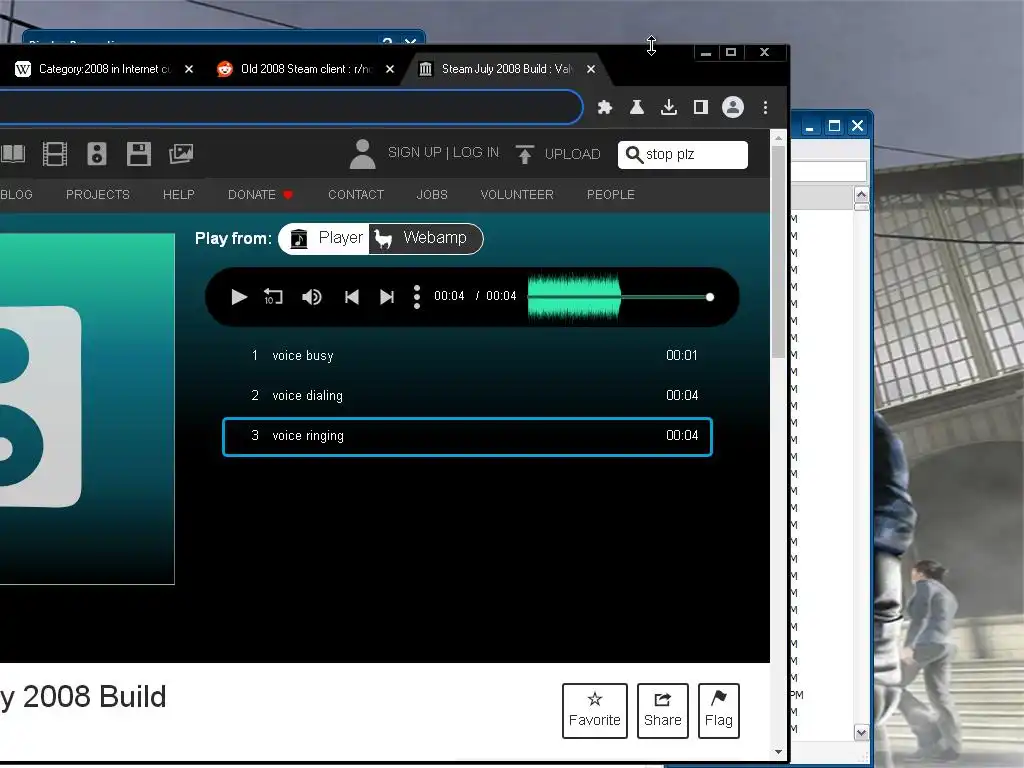This screenshot has width=1024, height=768.
Task: Maximize the blue background window
Action: point(834,126)
